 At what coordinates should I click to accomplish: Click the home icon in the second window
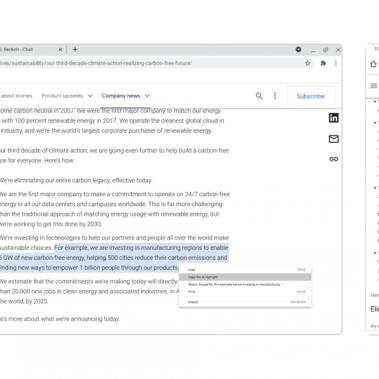click(374, 64)
